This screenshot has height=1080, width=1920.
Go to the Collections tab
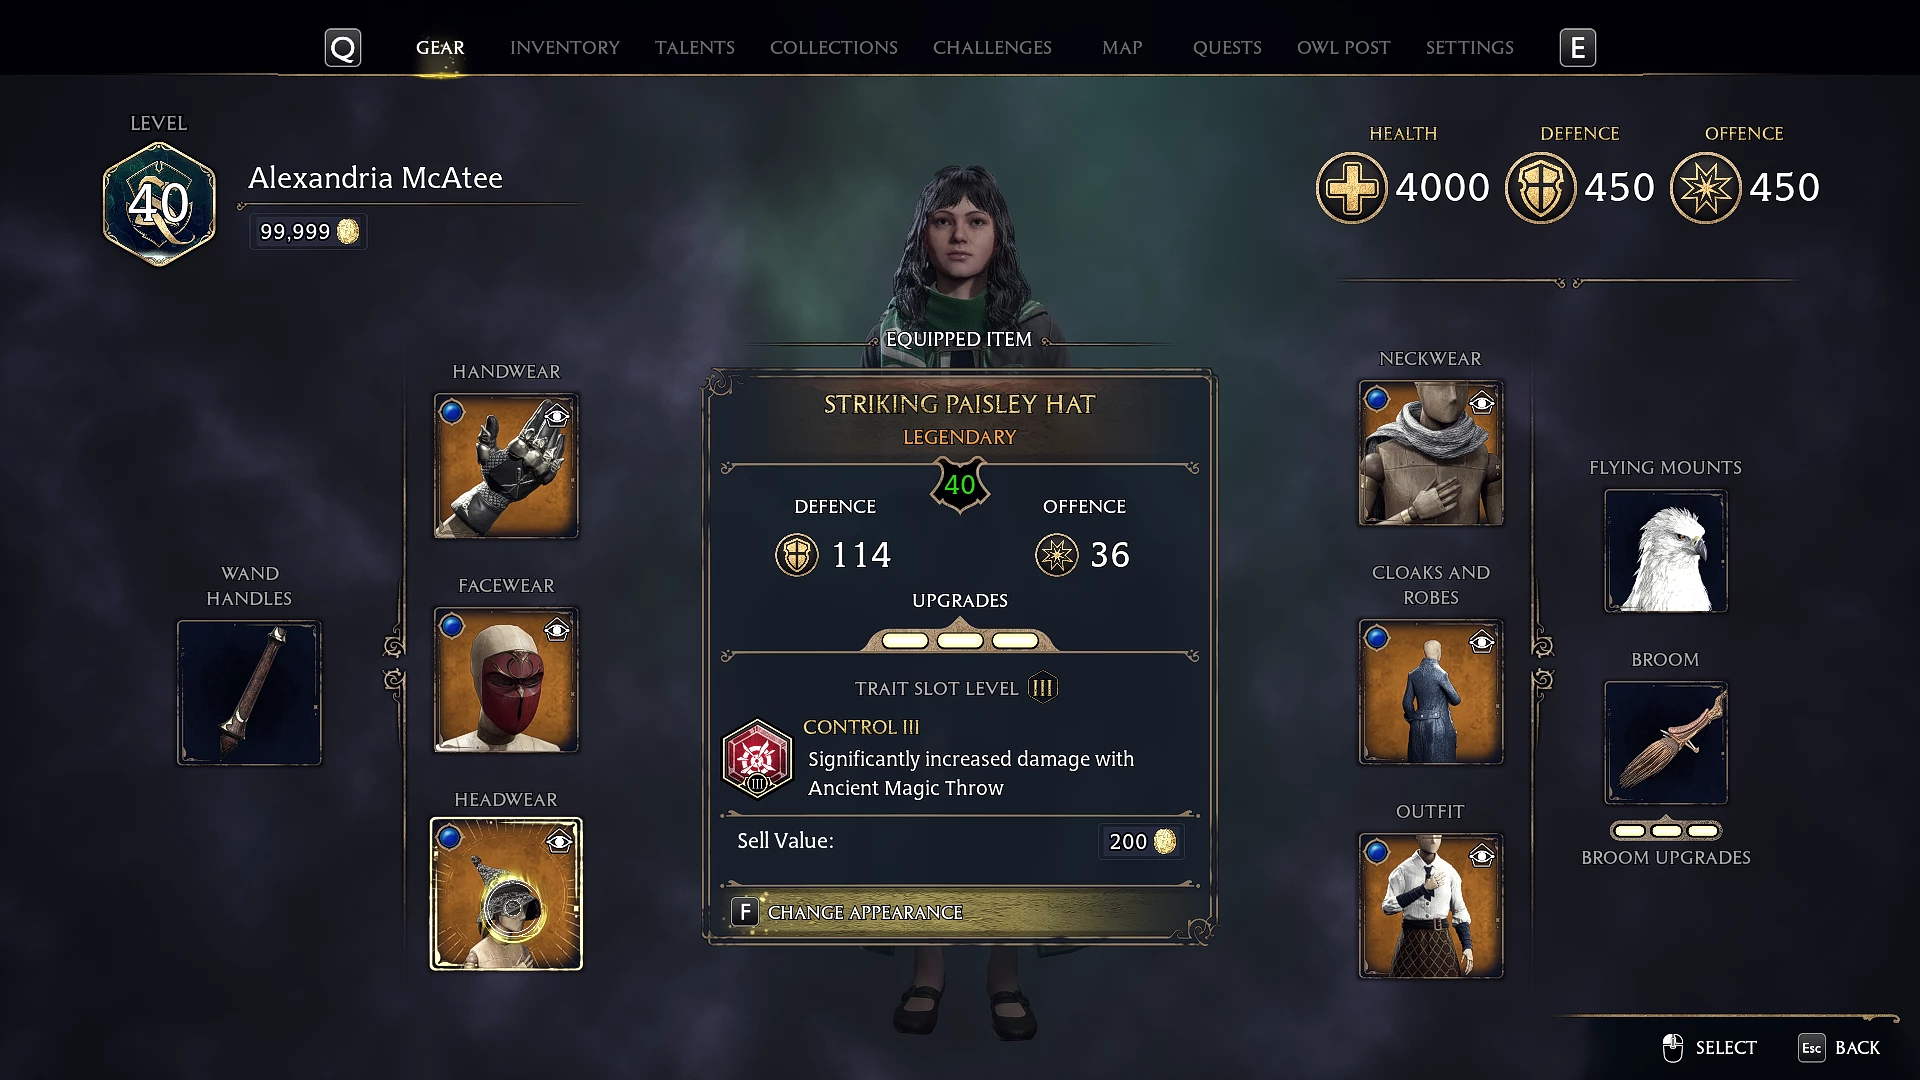click(x=834, y=47)
